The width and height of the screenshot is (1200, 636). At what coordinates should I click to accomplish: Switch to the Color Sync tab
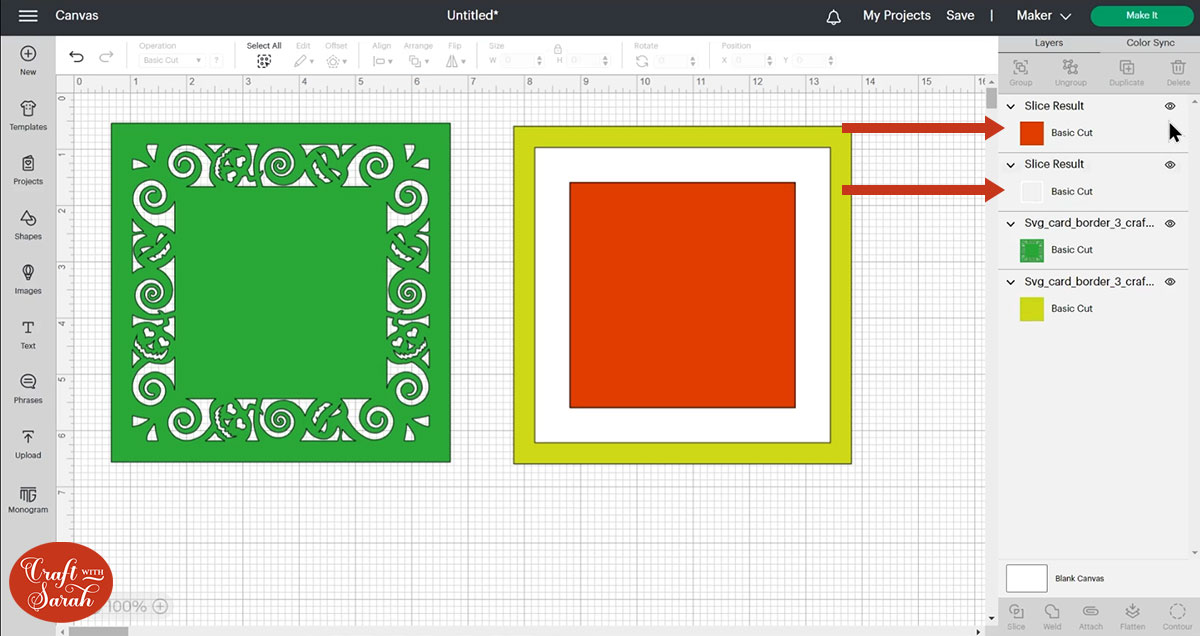[x=1150, y=43]
